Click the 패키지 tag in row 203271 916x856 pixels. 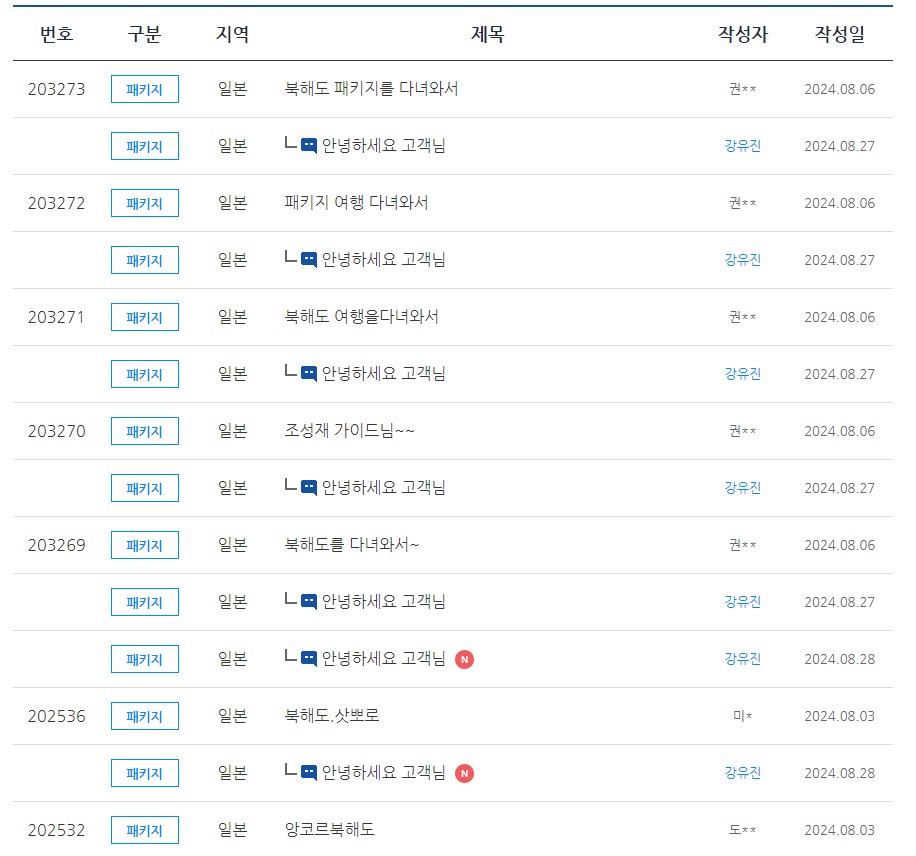coord(145,317)
